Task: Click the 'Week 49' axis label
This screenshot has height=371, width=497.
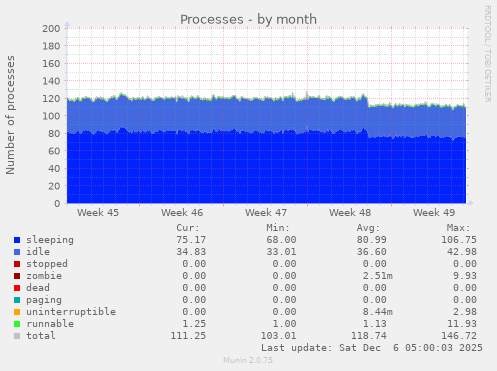Action: 434,213
